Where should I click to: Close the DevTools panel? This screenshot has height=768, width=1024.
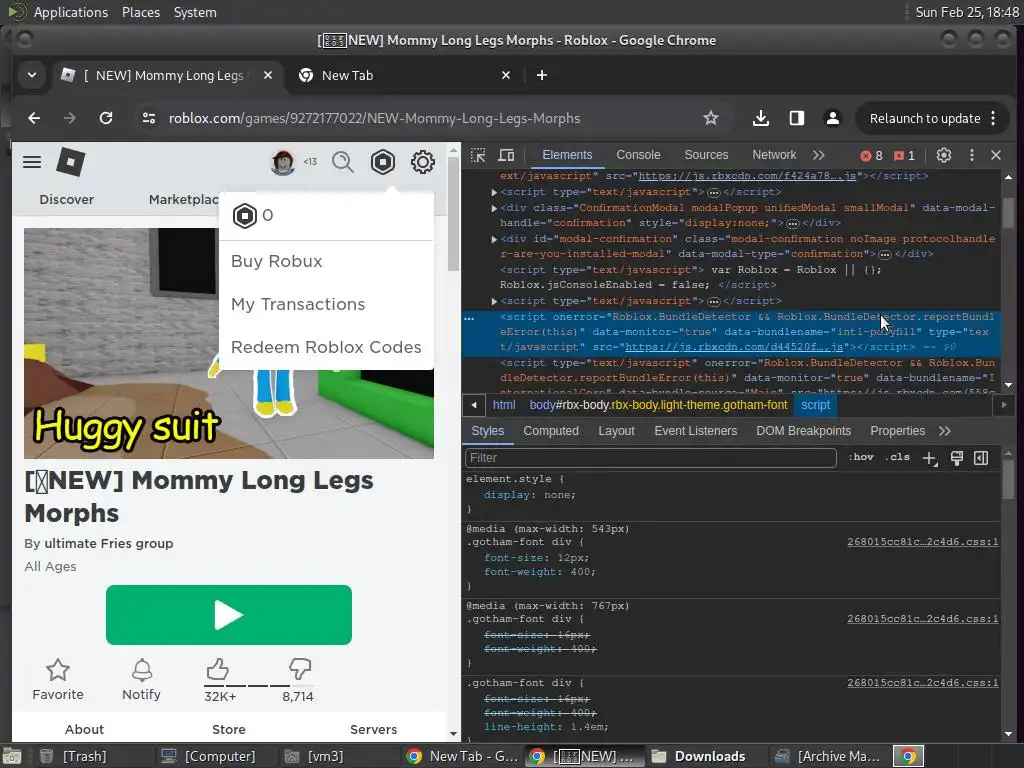(x=996, y=155)
